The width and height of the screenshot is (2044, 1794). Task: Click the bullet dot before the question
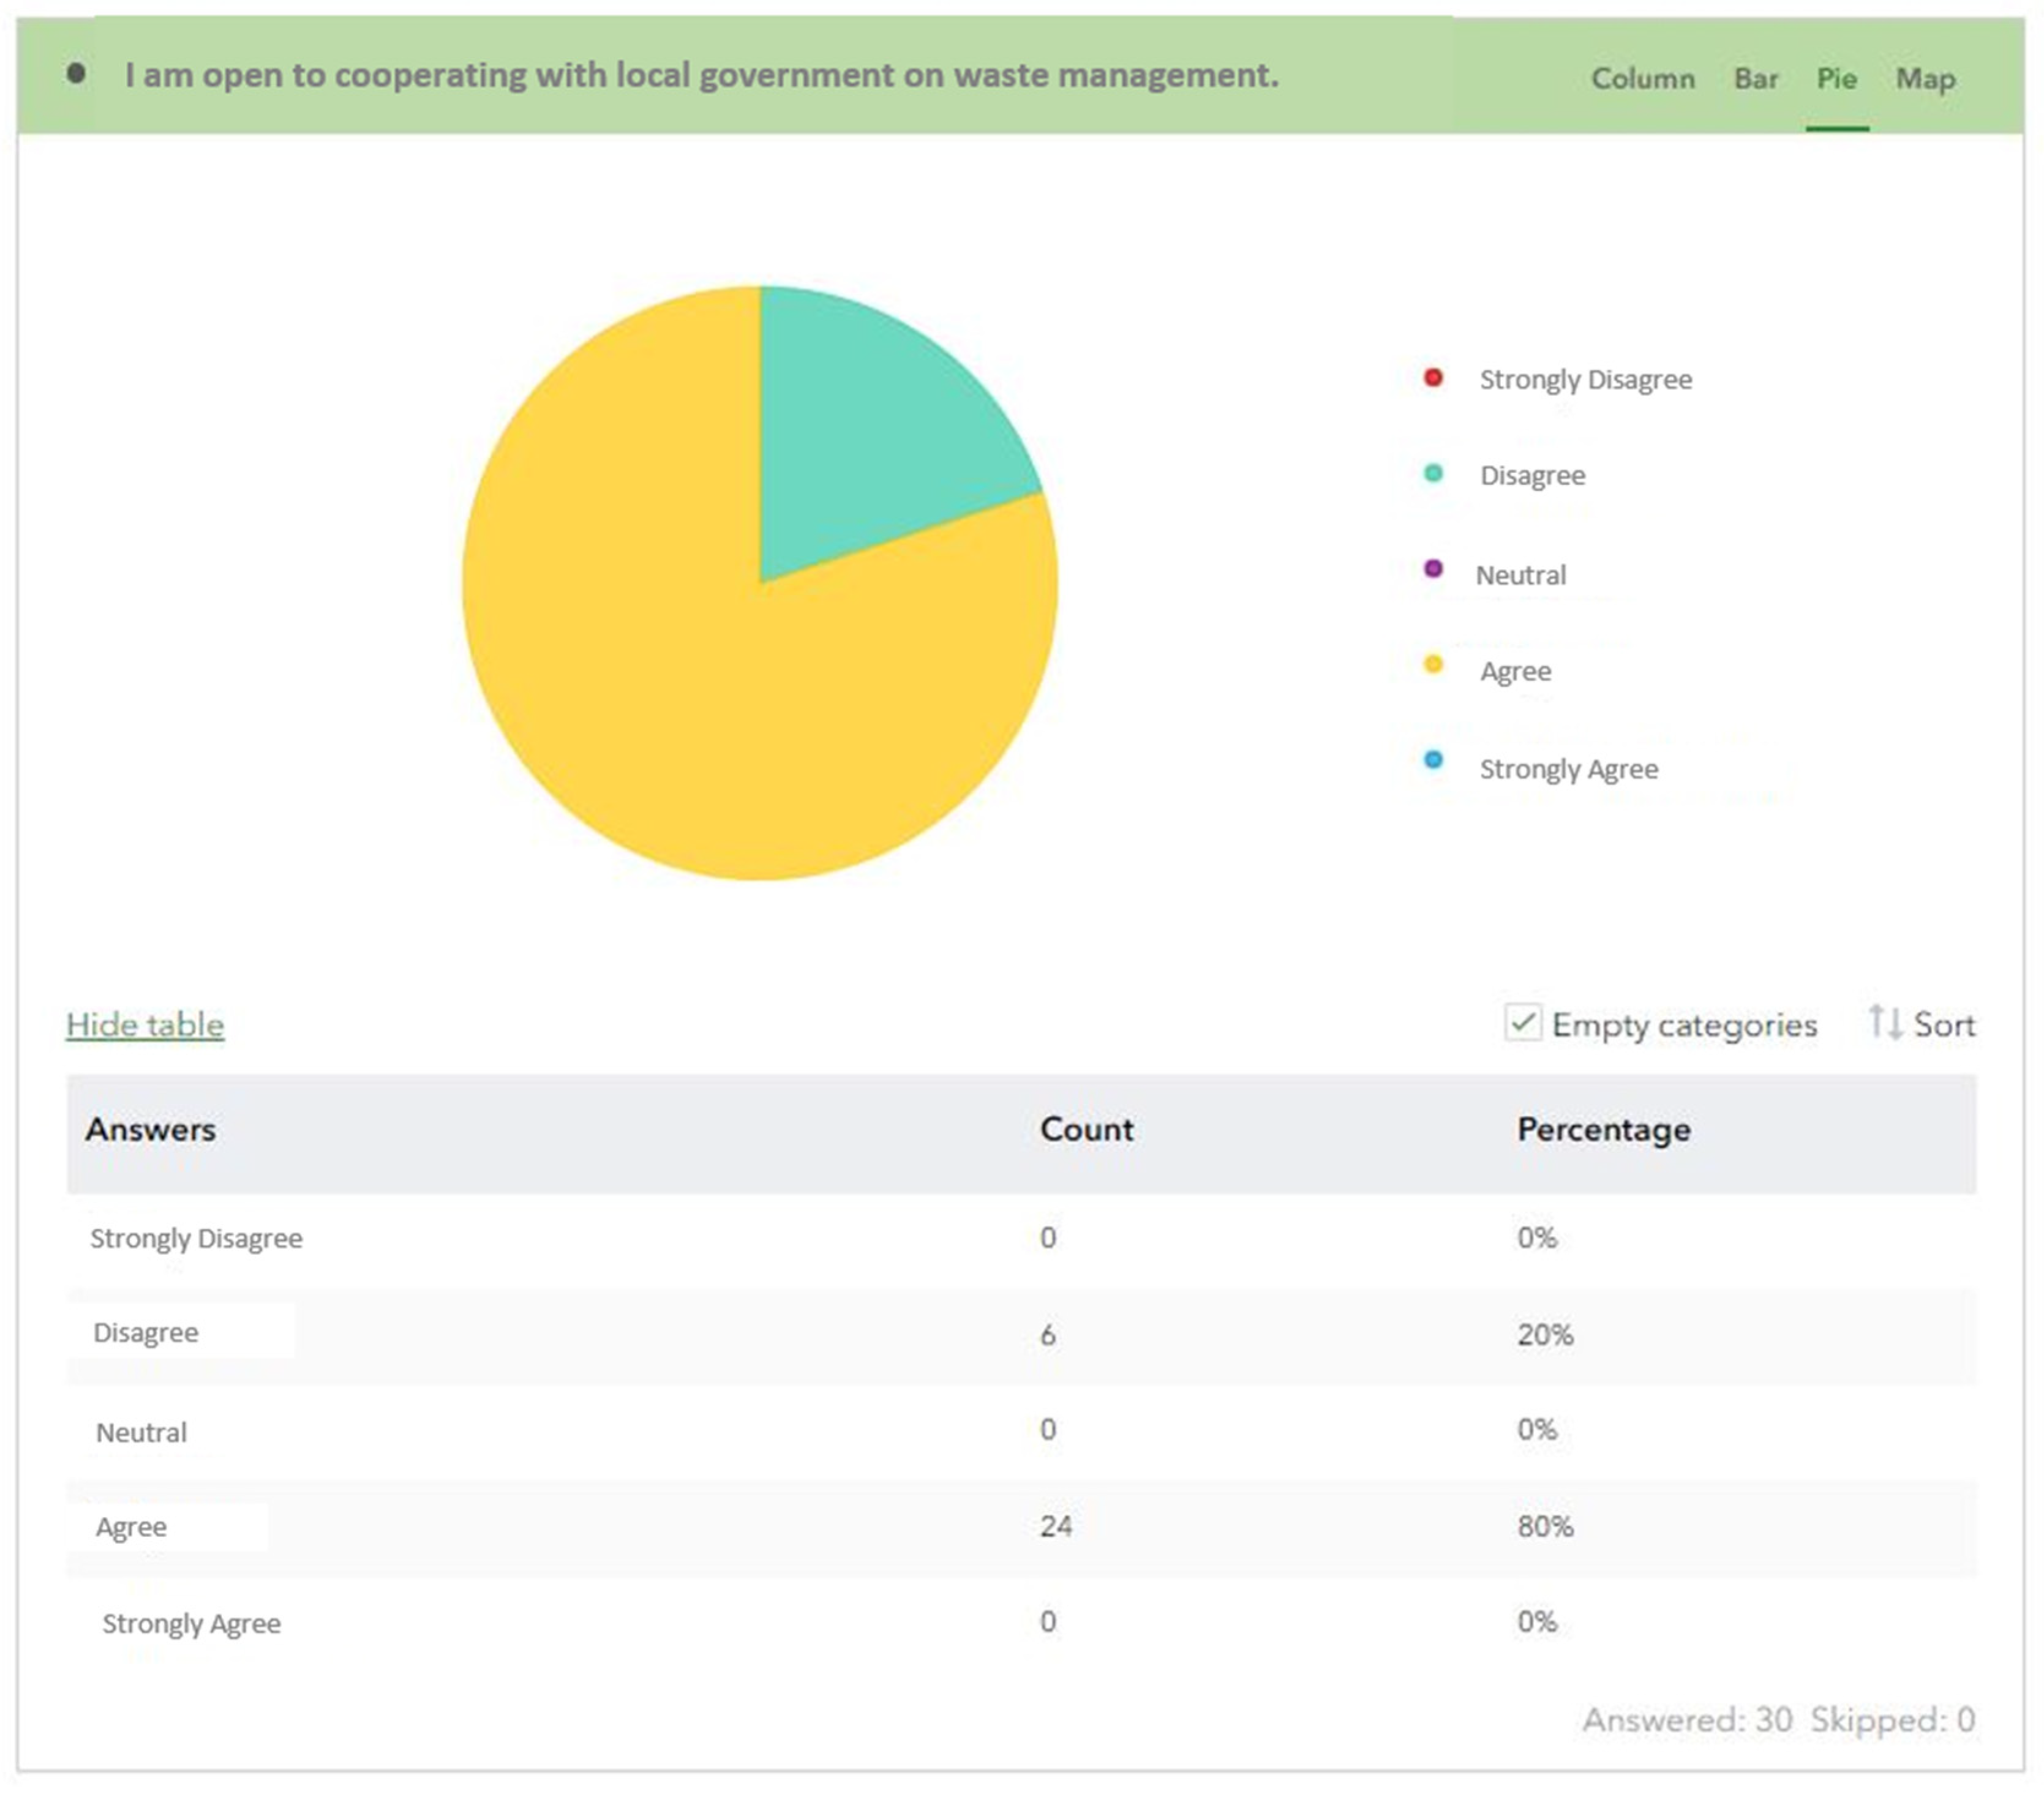(76, 73)
